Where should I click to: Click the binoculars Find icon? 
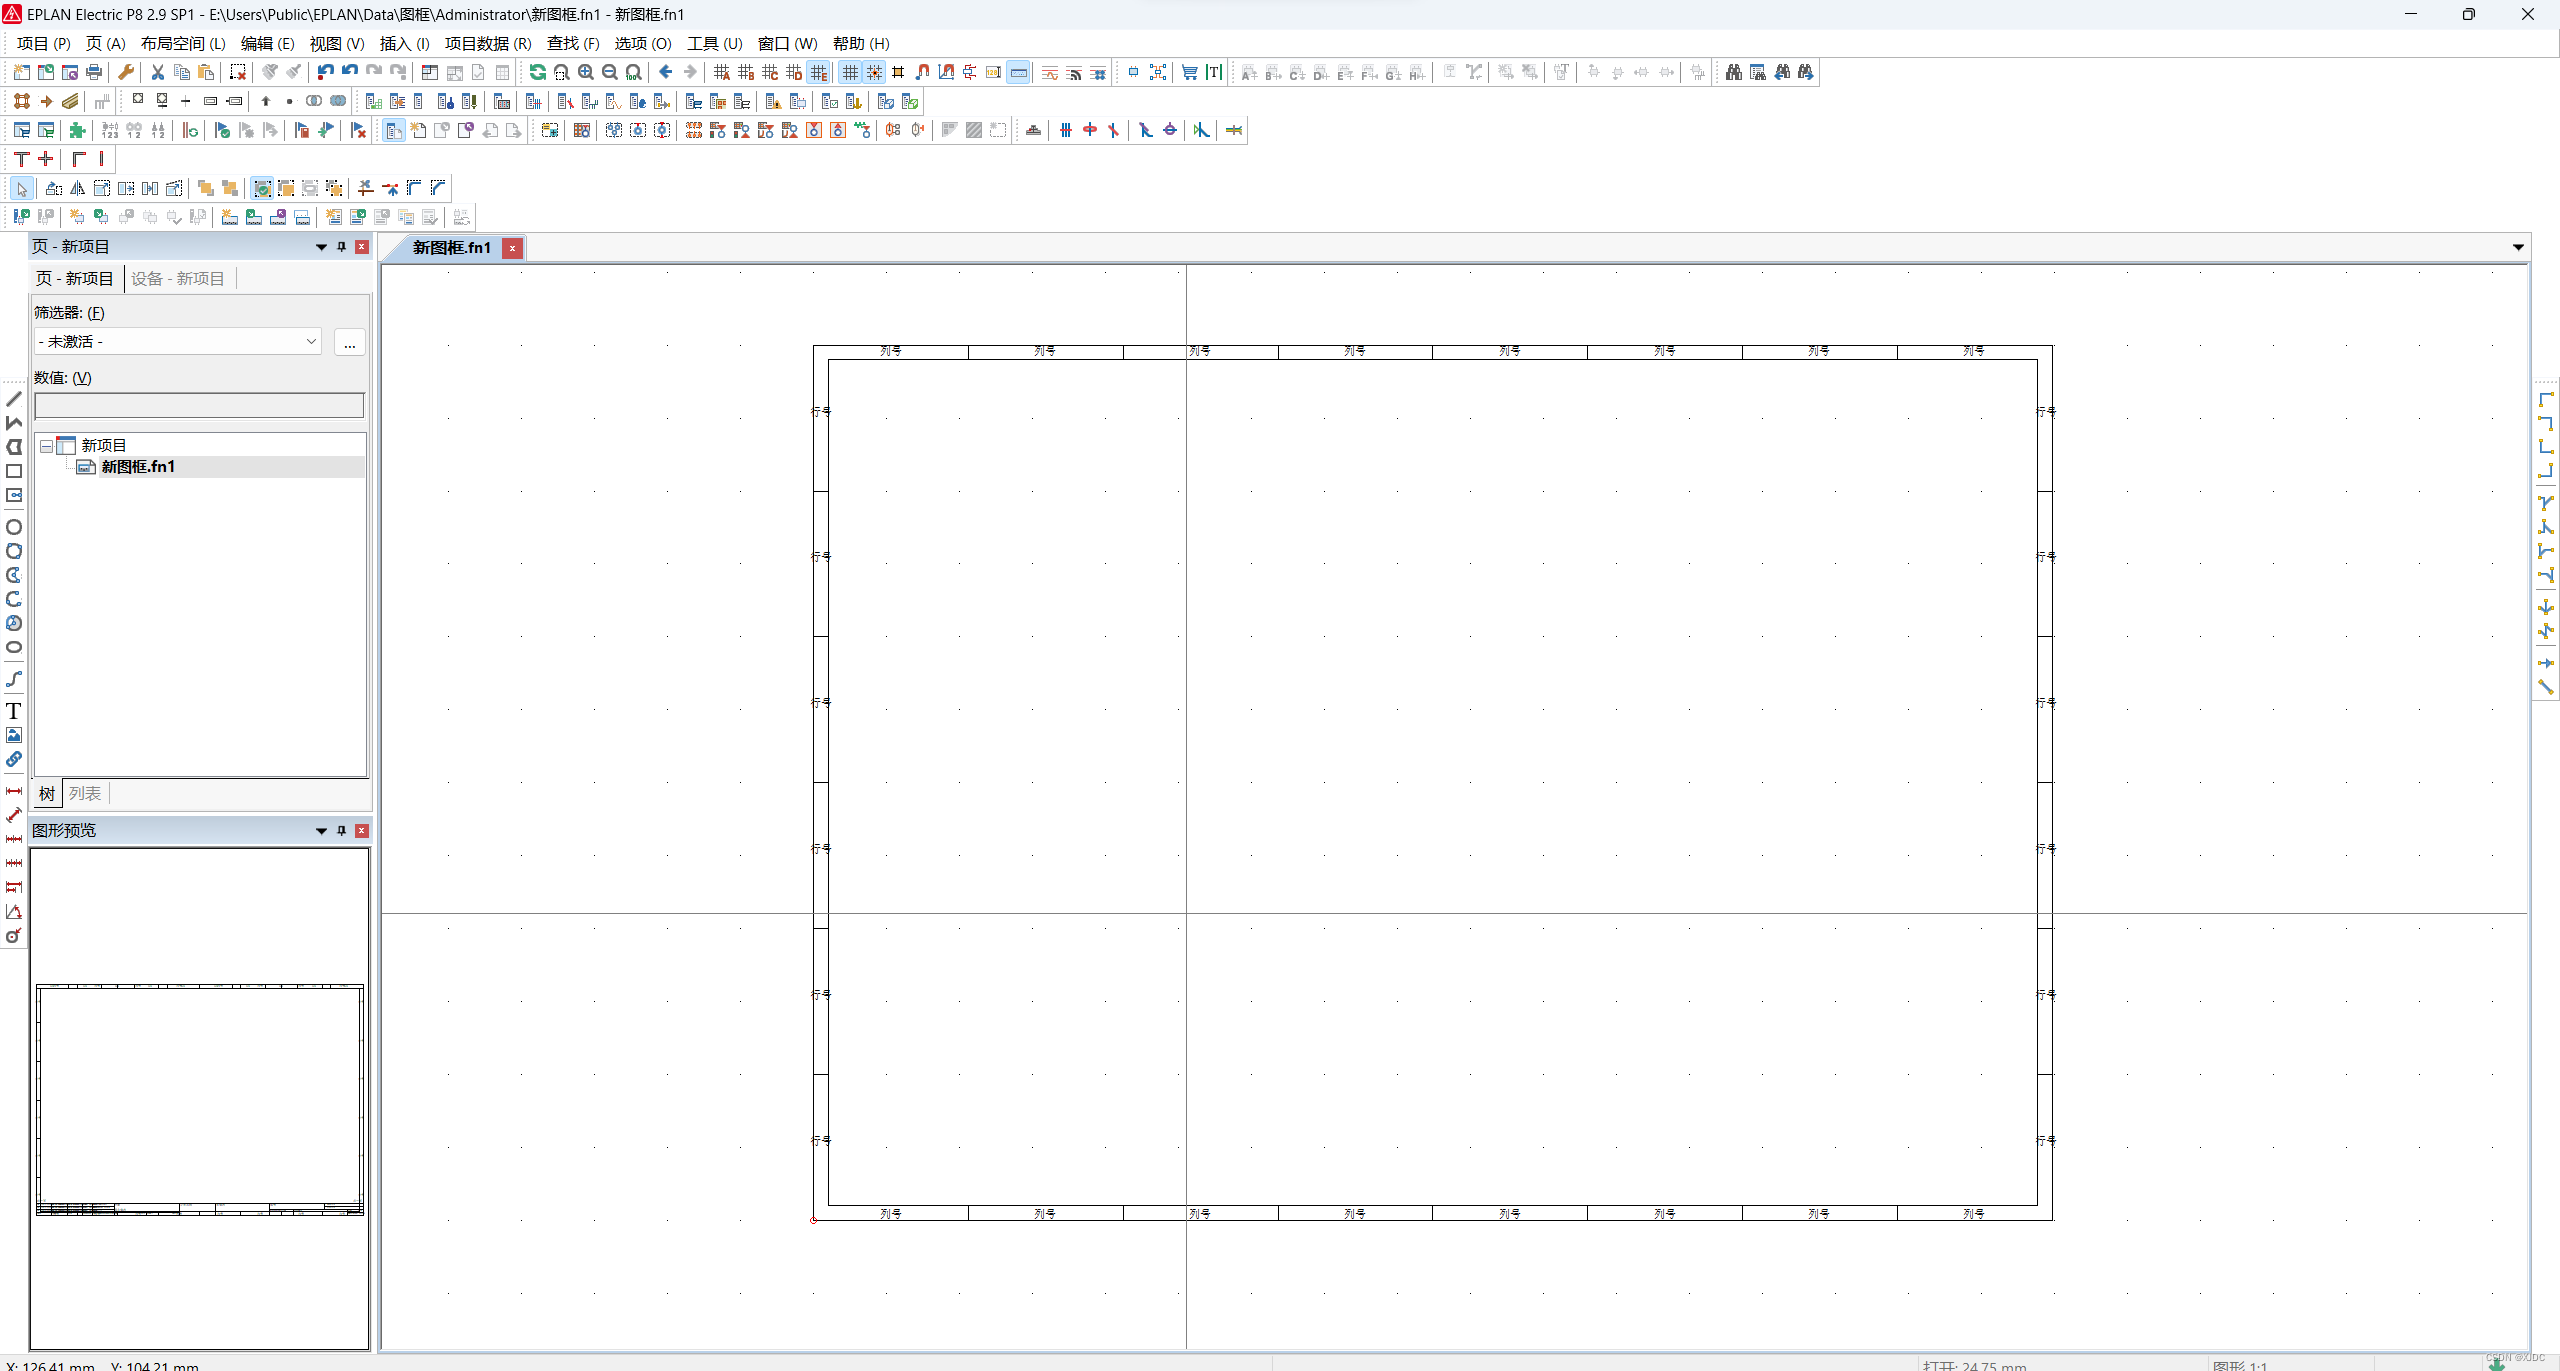[x=1733, y=72]
